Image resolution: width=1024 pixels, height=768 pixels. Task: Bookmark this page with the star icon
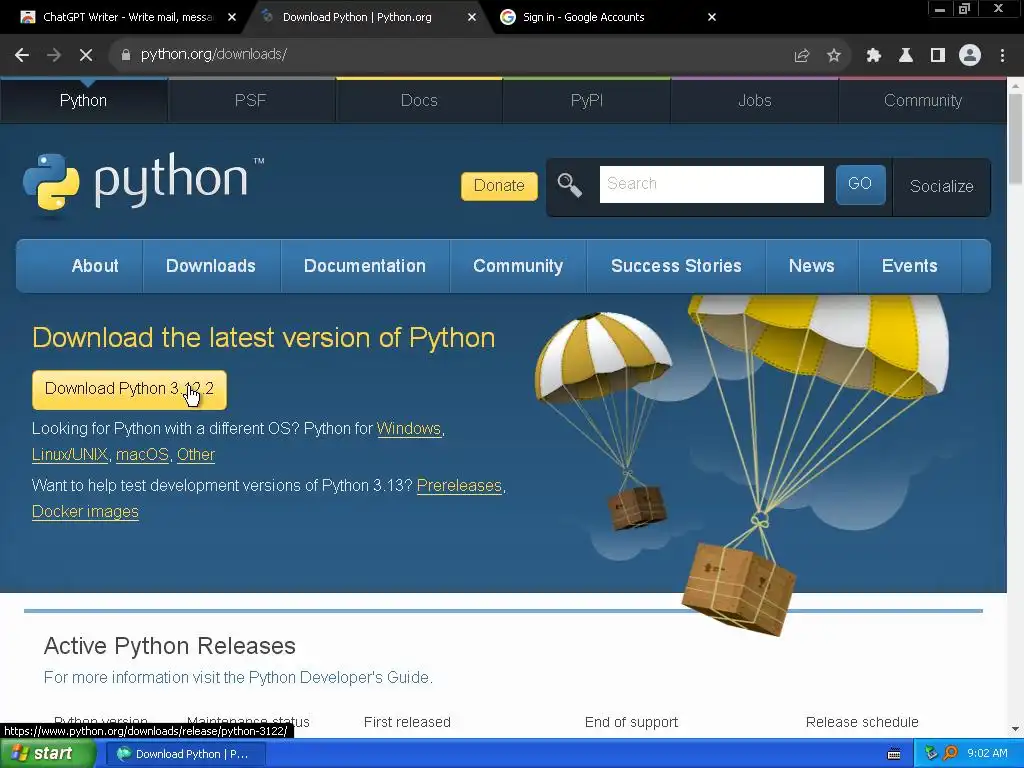coord(833,56)
